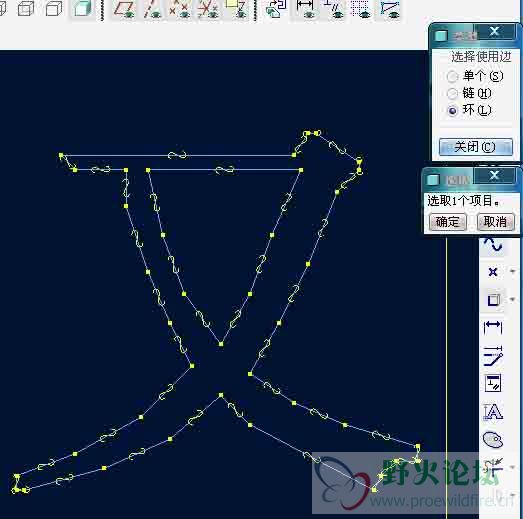
Task: Select the text creation tool
Action: pyautogui.click(x=493, y=411)
